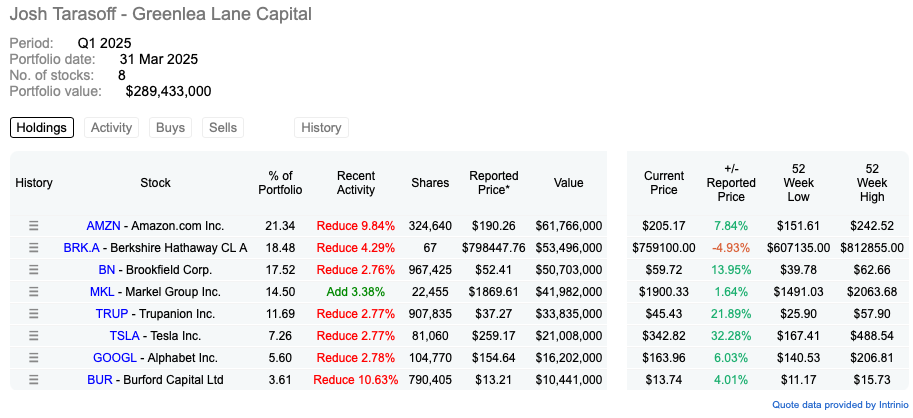The image size is (913, 418).
Task: Select the 21.34 portfolio percent cell
Action: click(x=281, y=226)
